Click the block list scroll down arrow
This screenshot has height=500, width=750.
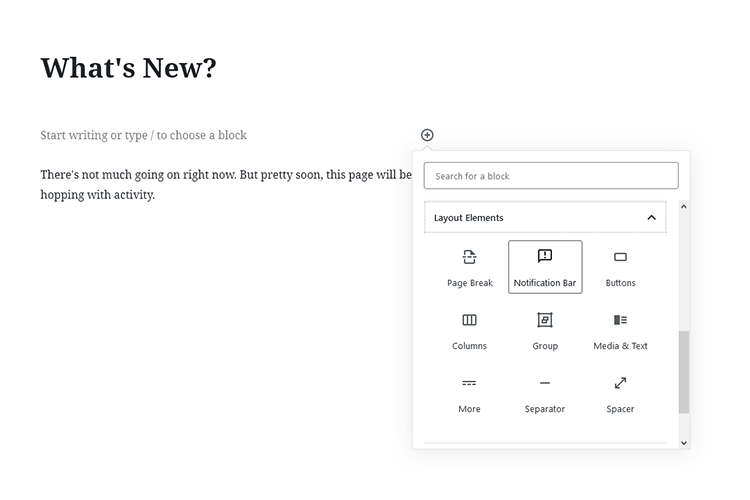click(x=684, y=442)
